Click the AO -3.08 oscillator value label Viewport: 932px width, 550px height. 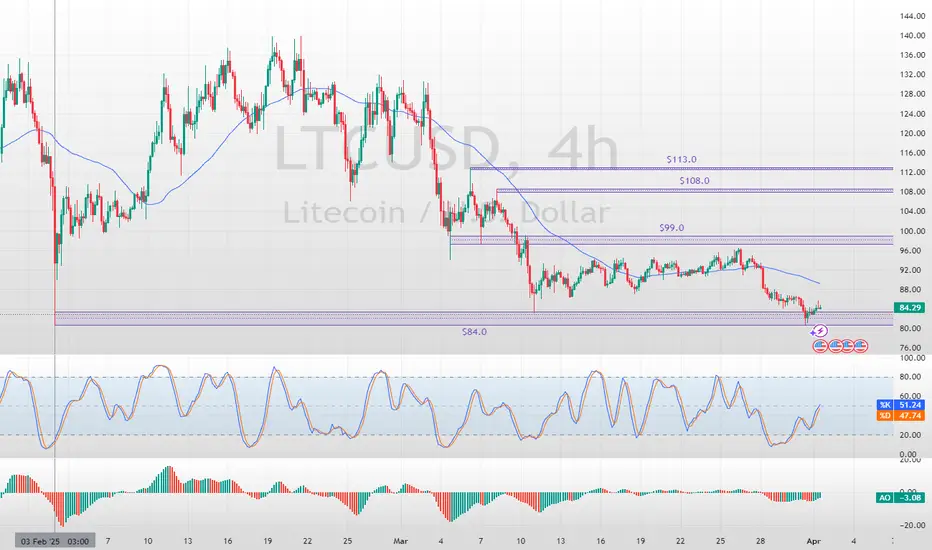(x=900, y=498)
